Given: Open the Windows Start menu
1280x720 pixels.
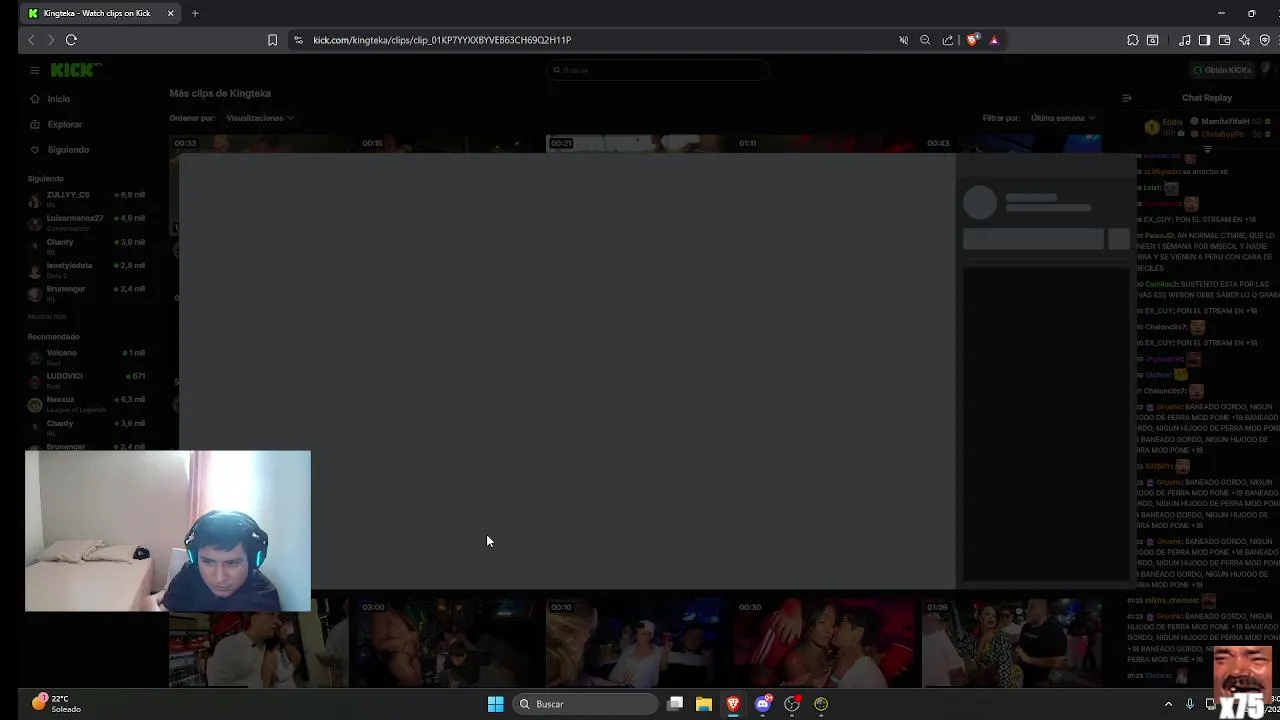Looking at the screenshot, I should 495,704.
